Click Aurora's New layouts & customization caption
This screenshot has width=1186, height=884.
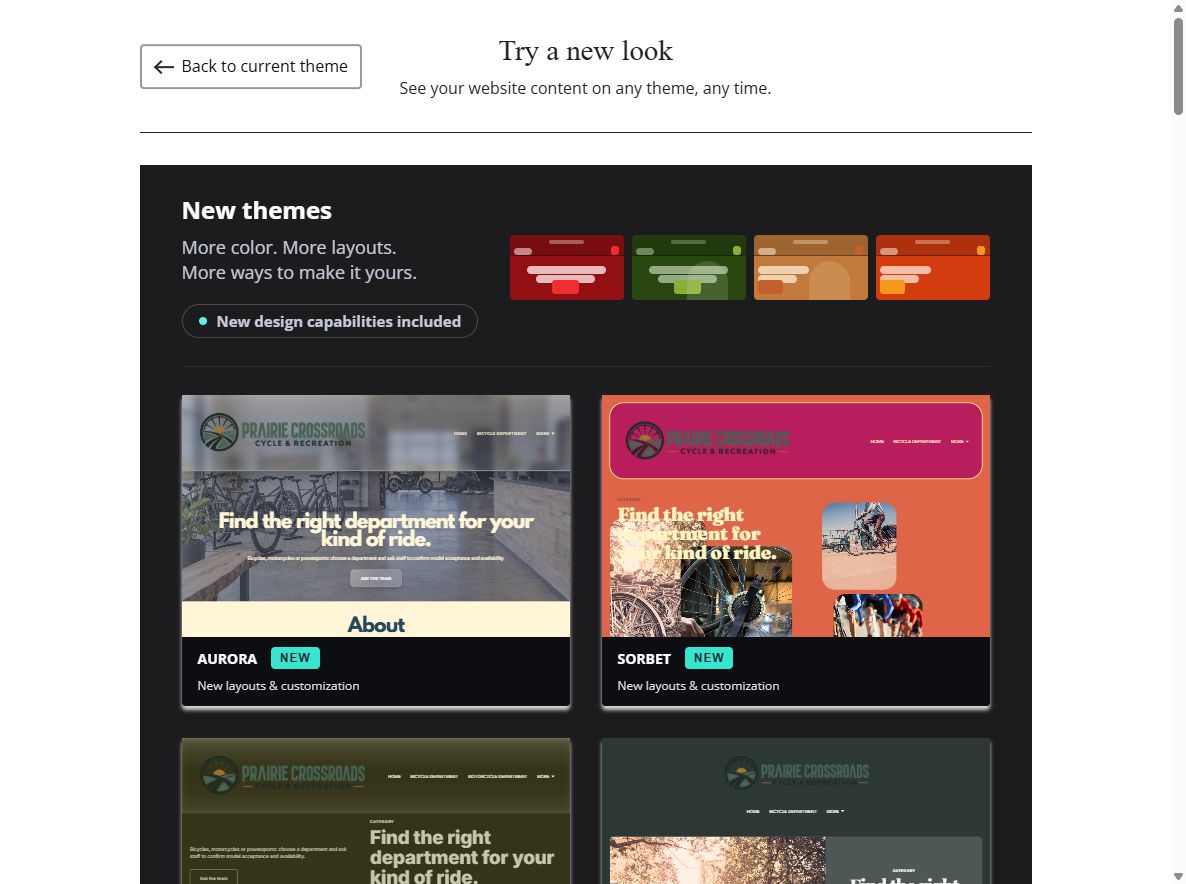278,686
